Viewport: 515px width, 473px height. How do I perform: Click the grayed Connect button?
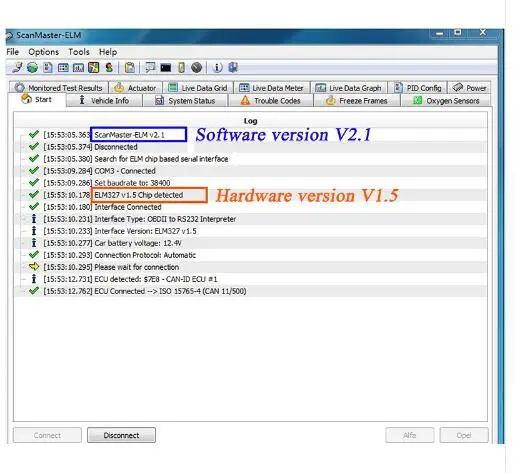(x=47, y=435)
